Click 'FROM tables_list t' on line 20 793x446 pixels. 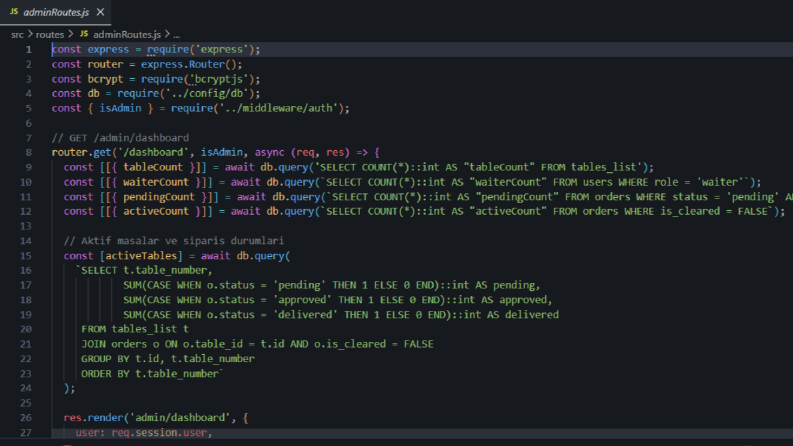click(x=135, y=329)
